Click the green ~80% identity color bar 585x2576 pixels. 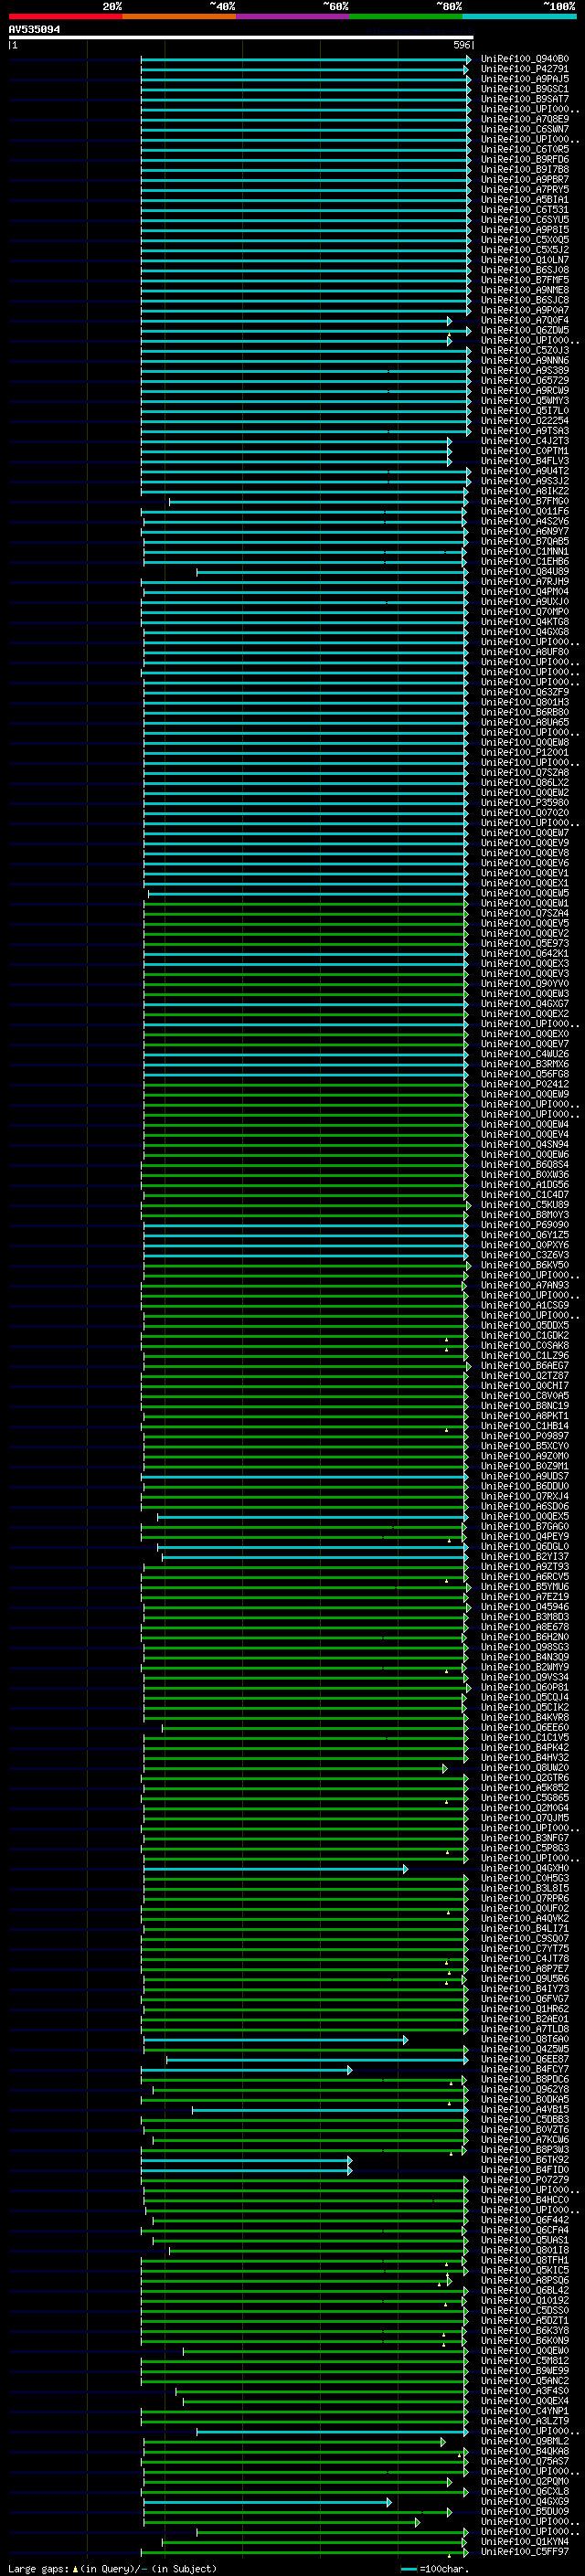[405, 16]
